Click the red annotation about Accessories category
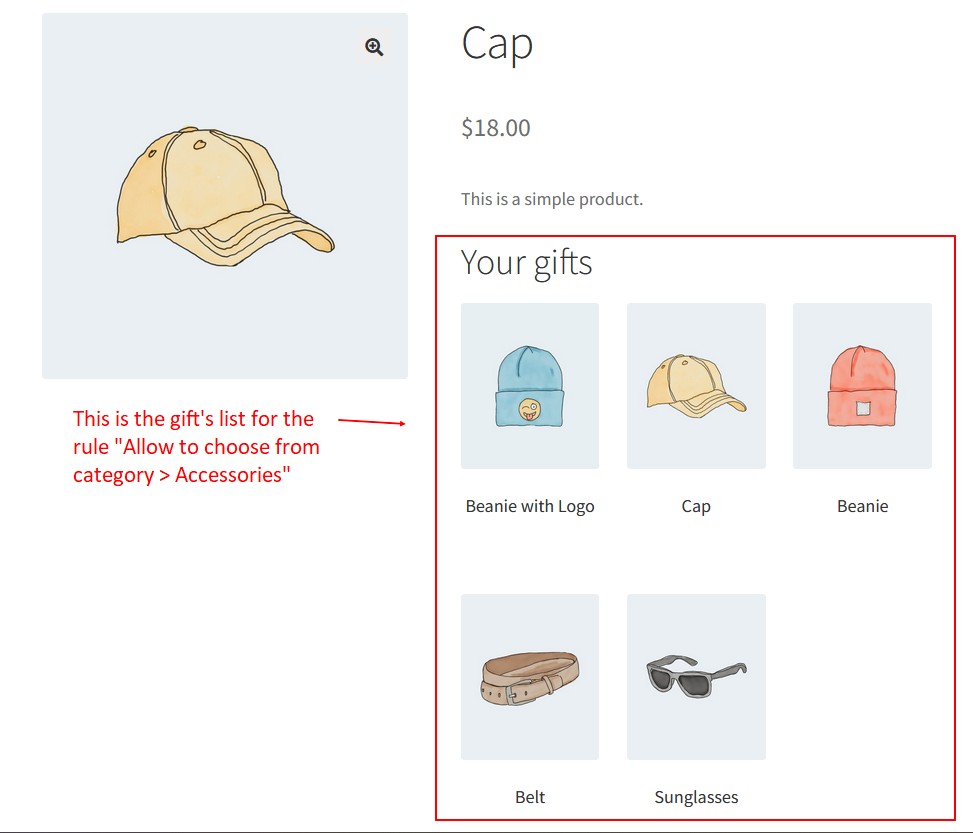Screen dimensions: 973x833 (x=196, y=447)
